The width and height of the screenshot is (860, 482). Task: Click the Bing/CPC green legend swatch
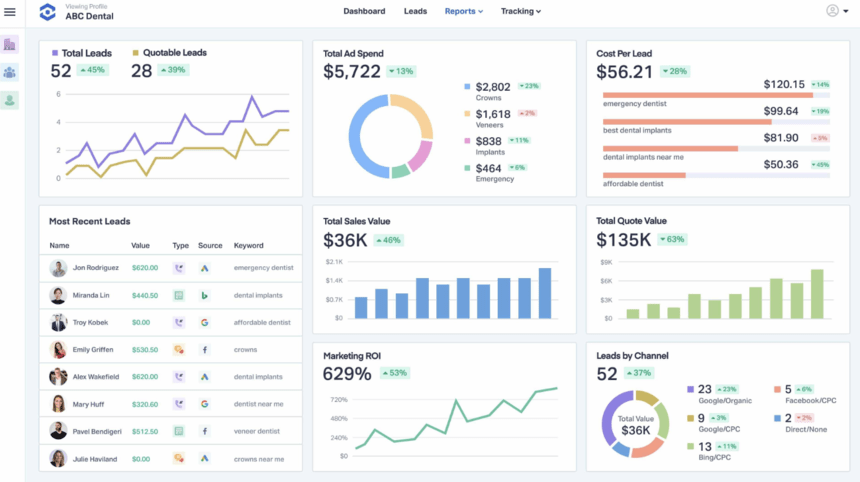pos(691,446)
